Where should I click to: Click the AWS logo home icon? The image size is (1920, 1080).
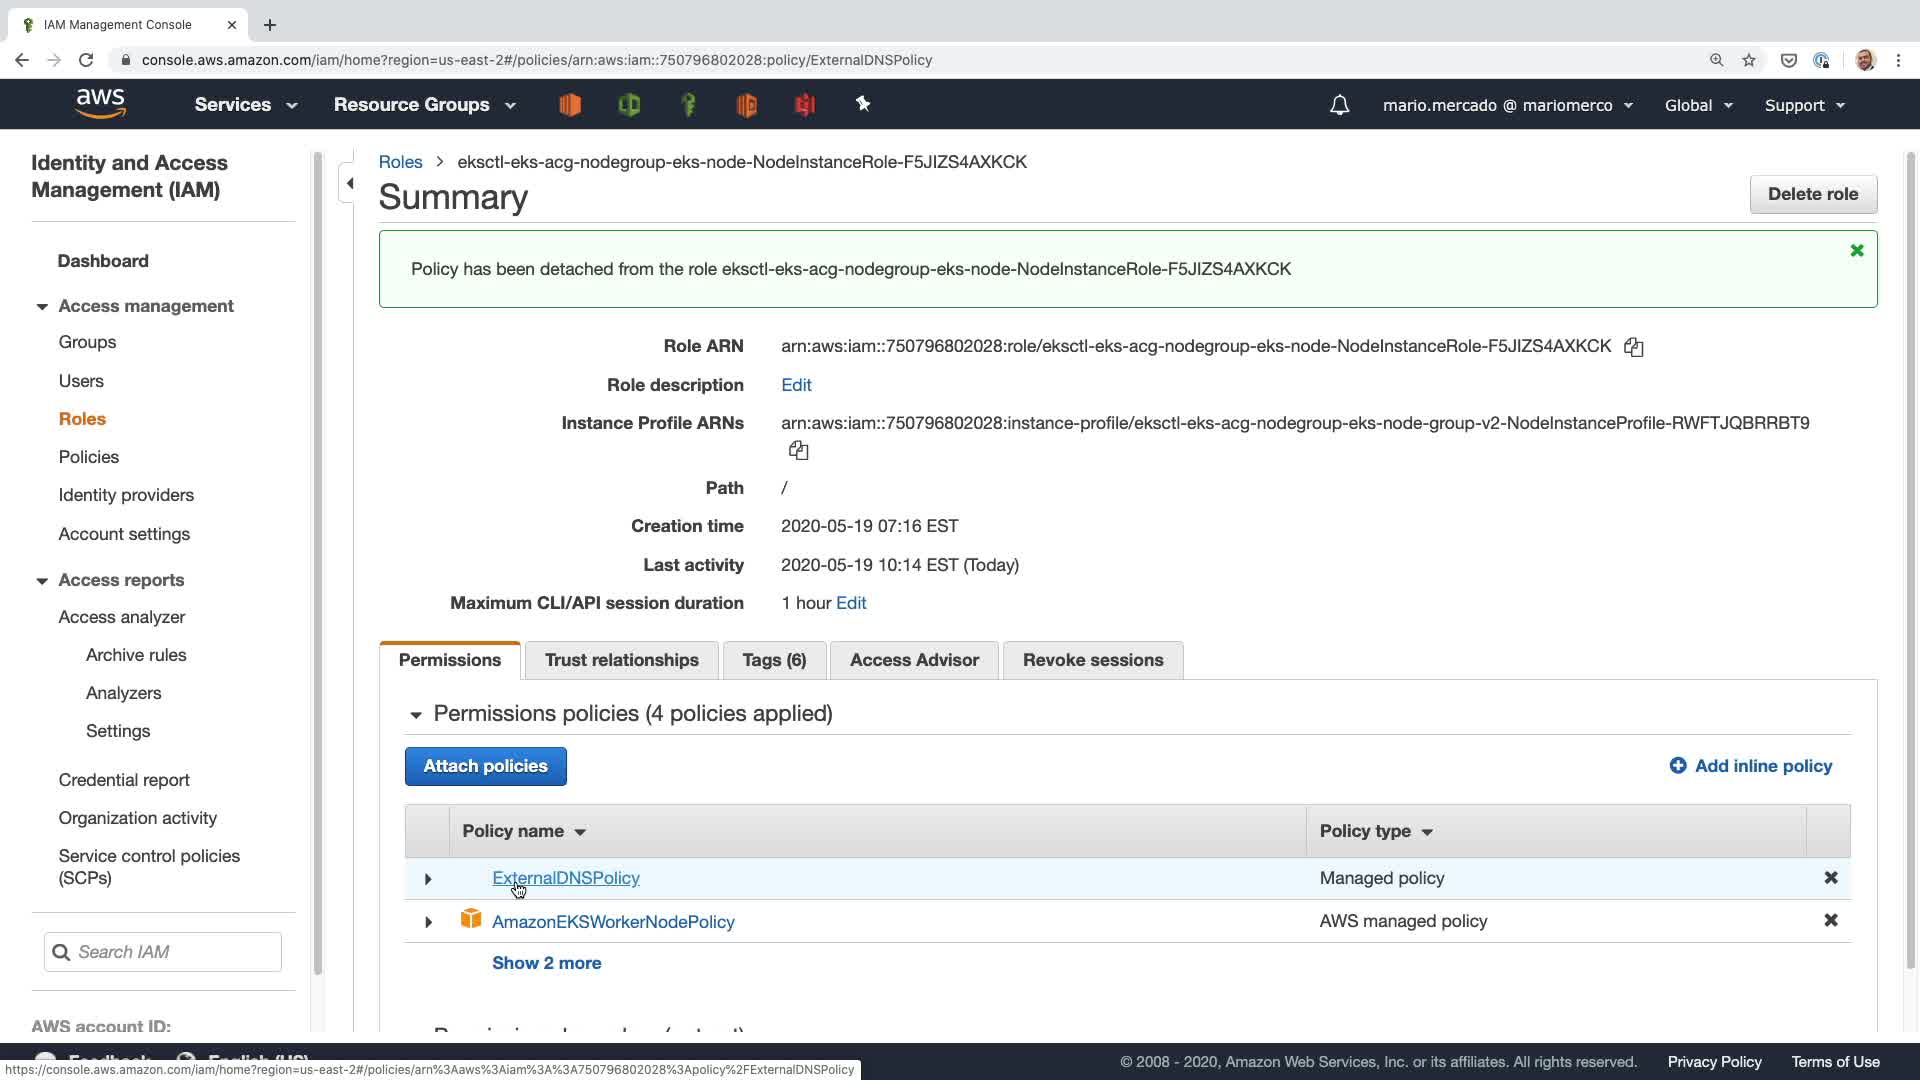click(x=100, y=104)
